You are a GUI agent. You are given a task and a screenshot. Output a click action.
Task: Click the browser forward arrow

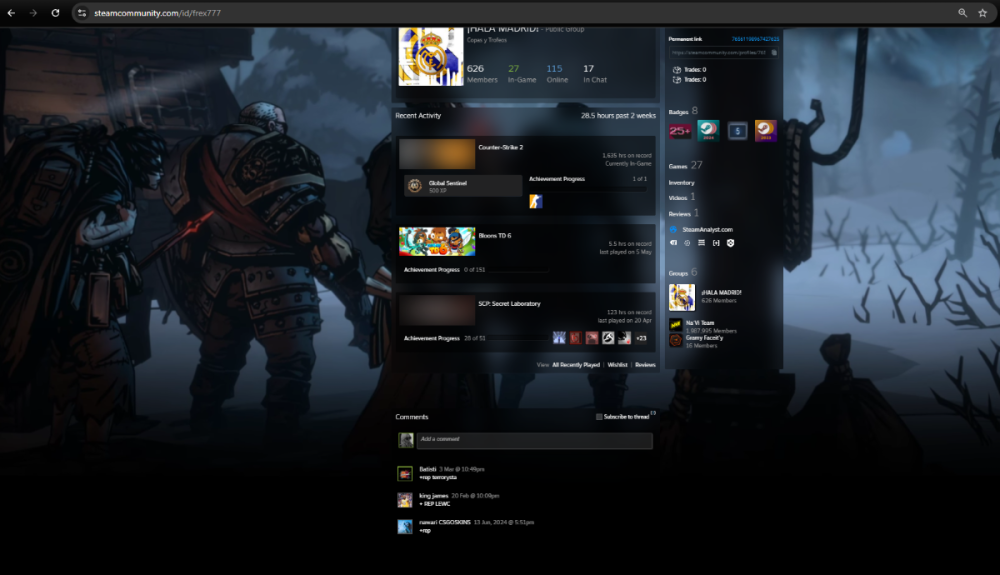pyautogui.click(x=33, y=13)
